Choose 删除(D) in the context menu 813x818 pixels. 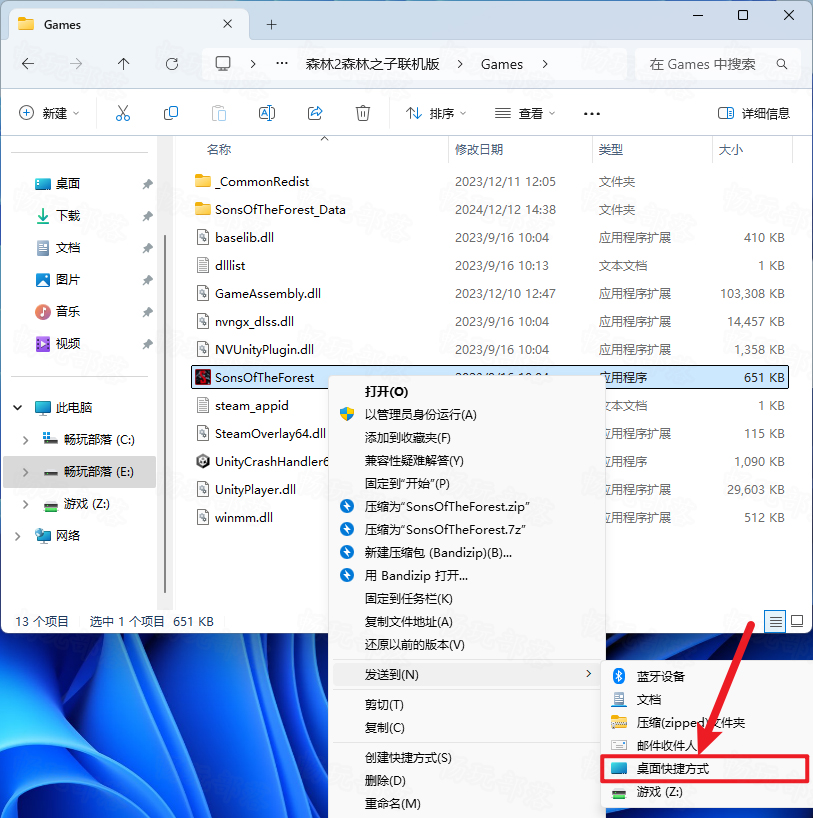[x=385, y=780]
